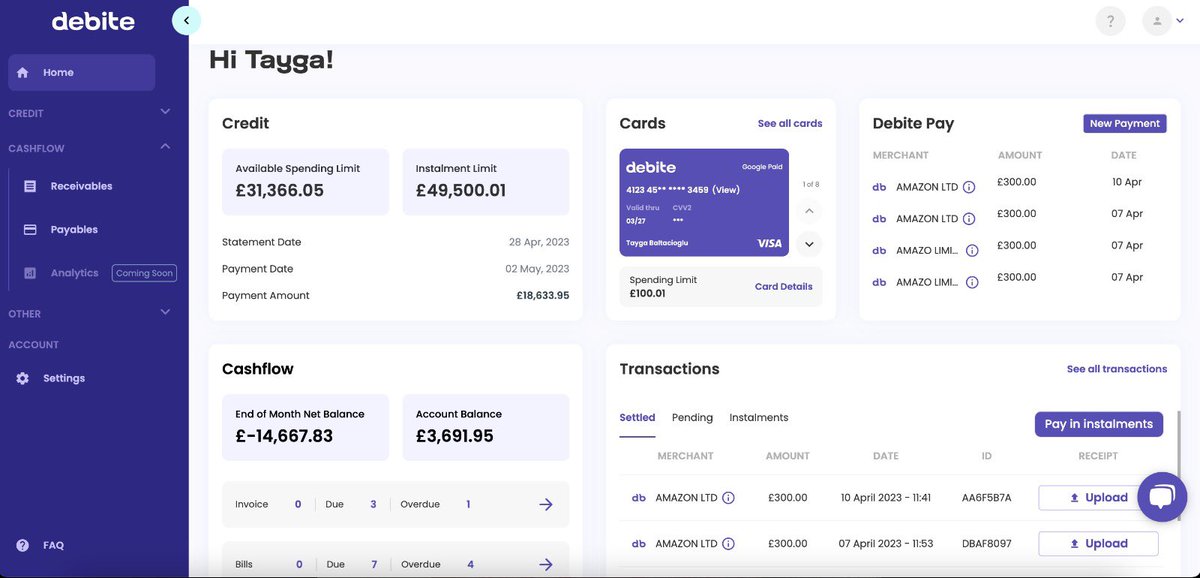Click Instalment Limit £49,500.01 tile

pos(486,181)
